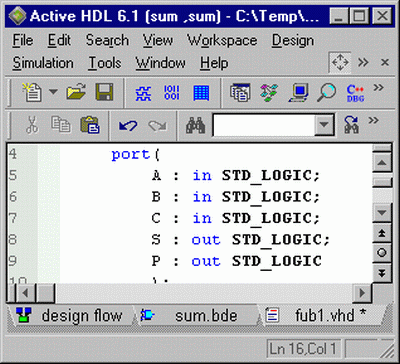Click the design browser windows icon
The width and height of the screenshot is (400, 364).
click(x=240, y=92)
